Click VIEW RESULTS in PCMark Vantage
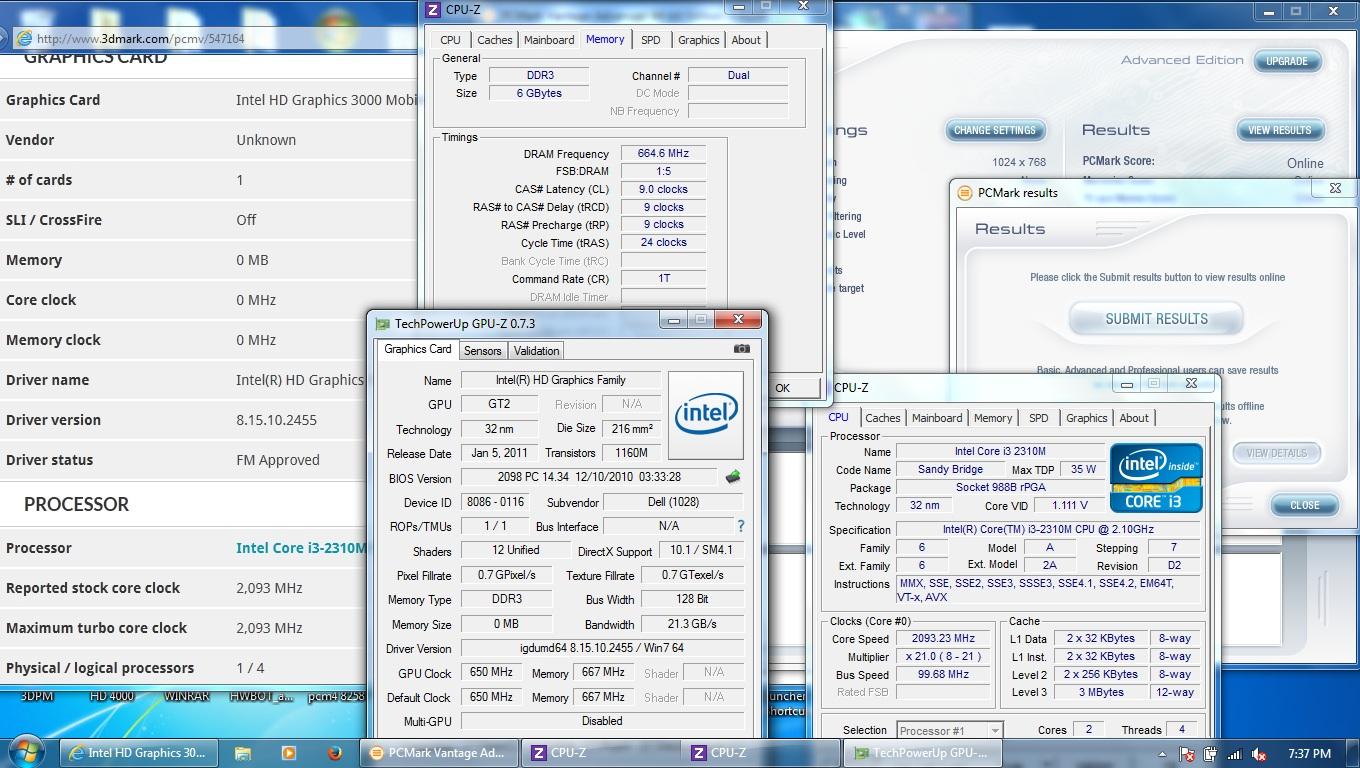 [x=1279, y=130]
